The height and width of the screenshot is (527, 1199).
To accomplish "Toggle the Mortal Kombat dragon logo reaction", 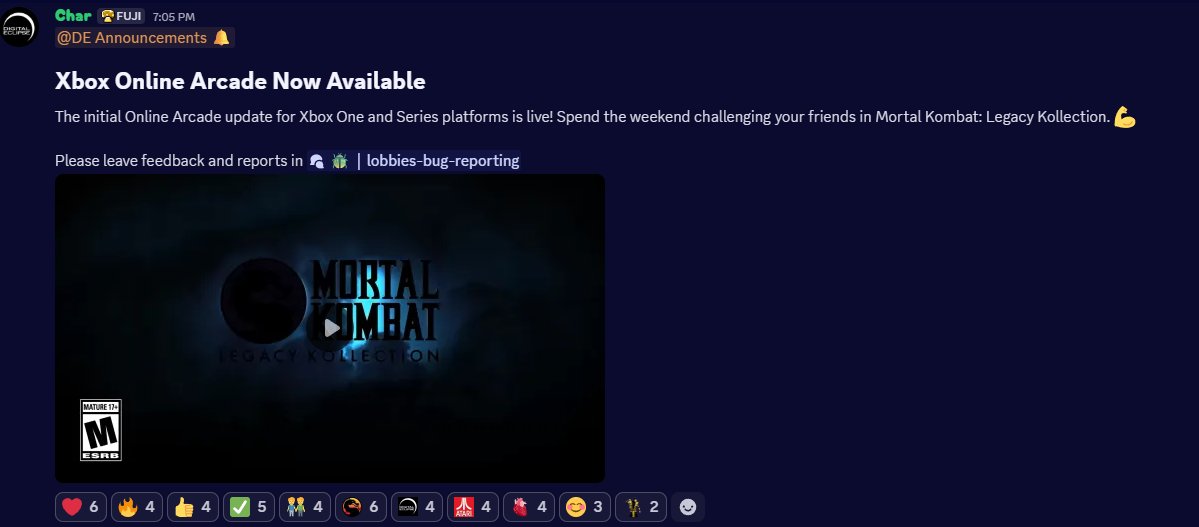I will tap(361, 506).
